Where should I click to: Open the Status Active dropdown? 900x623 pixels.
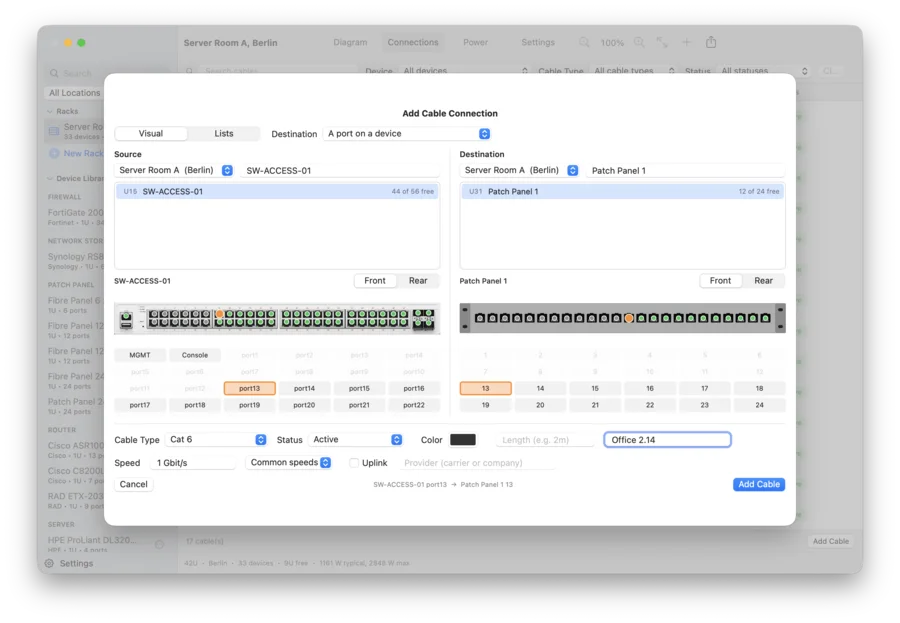[355, 440]
